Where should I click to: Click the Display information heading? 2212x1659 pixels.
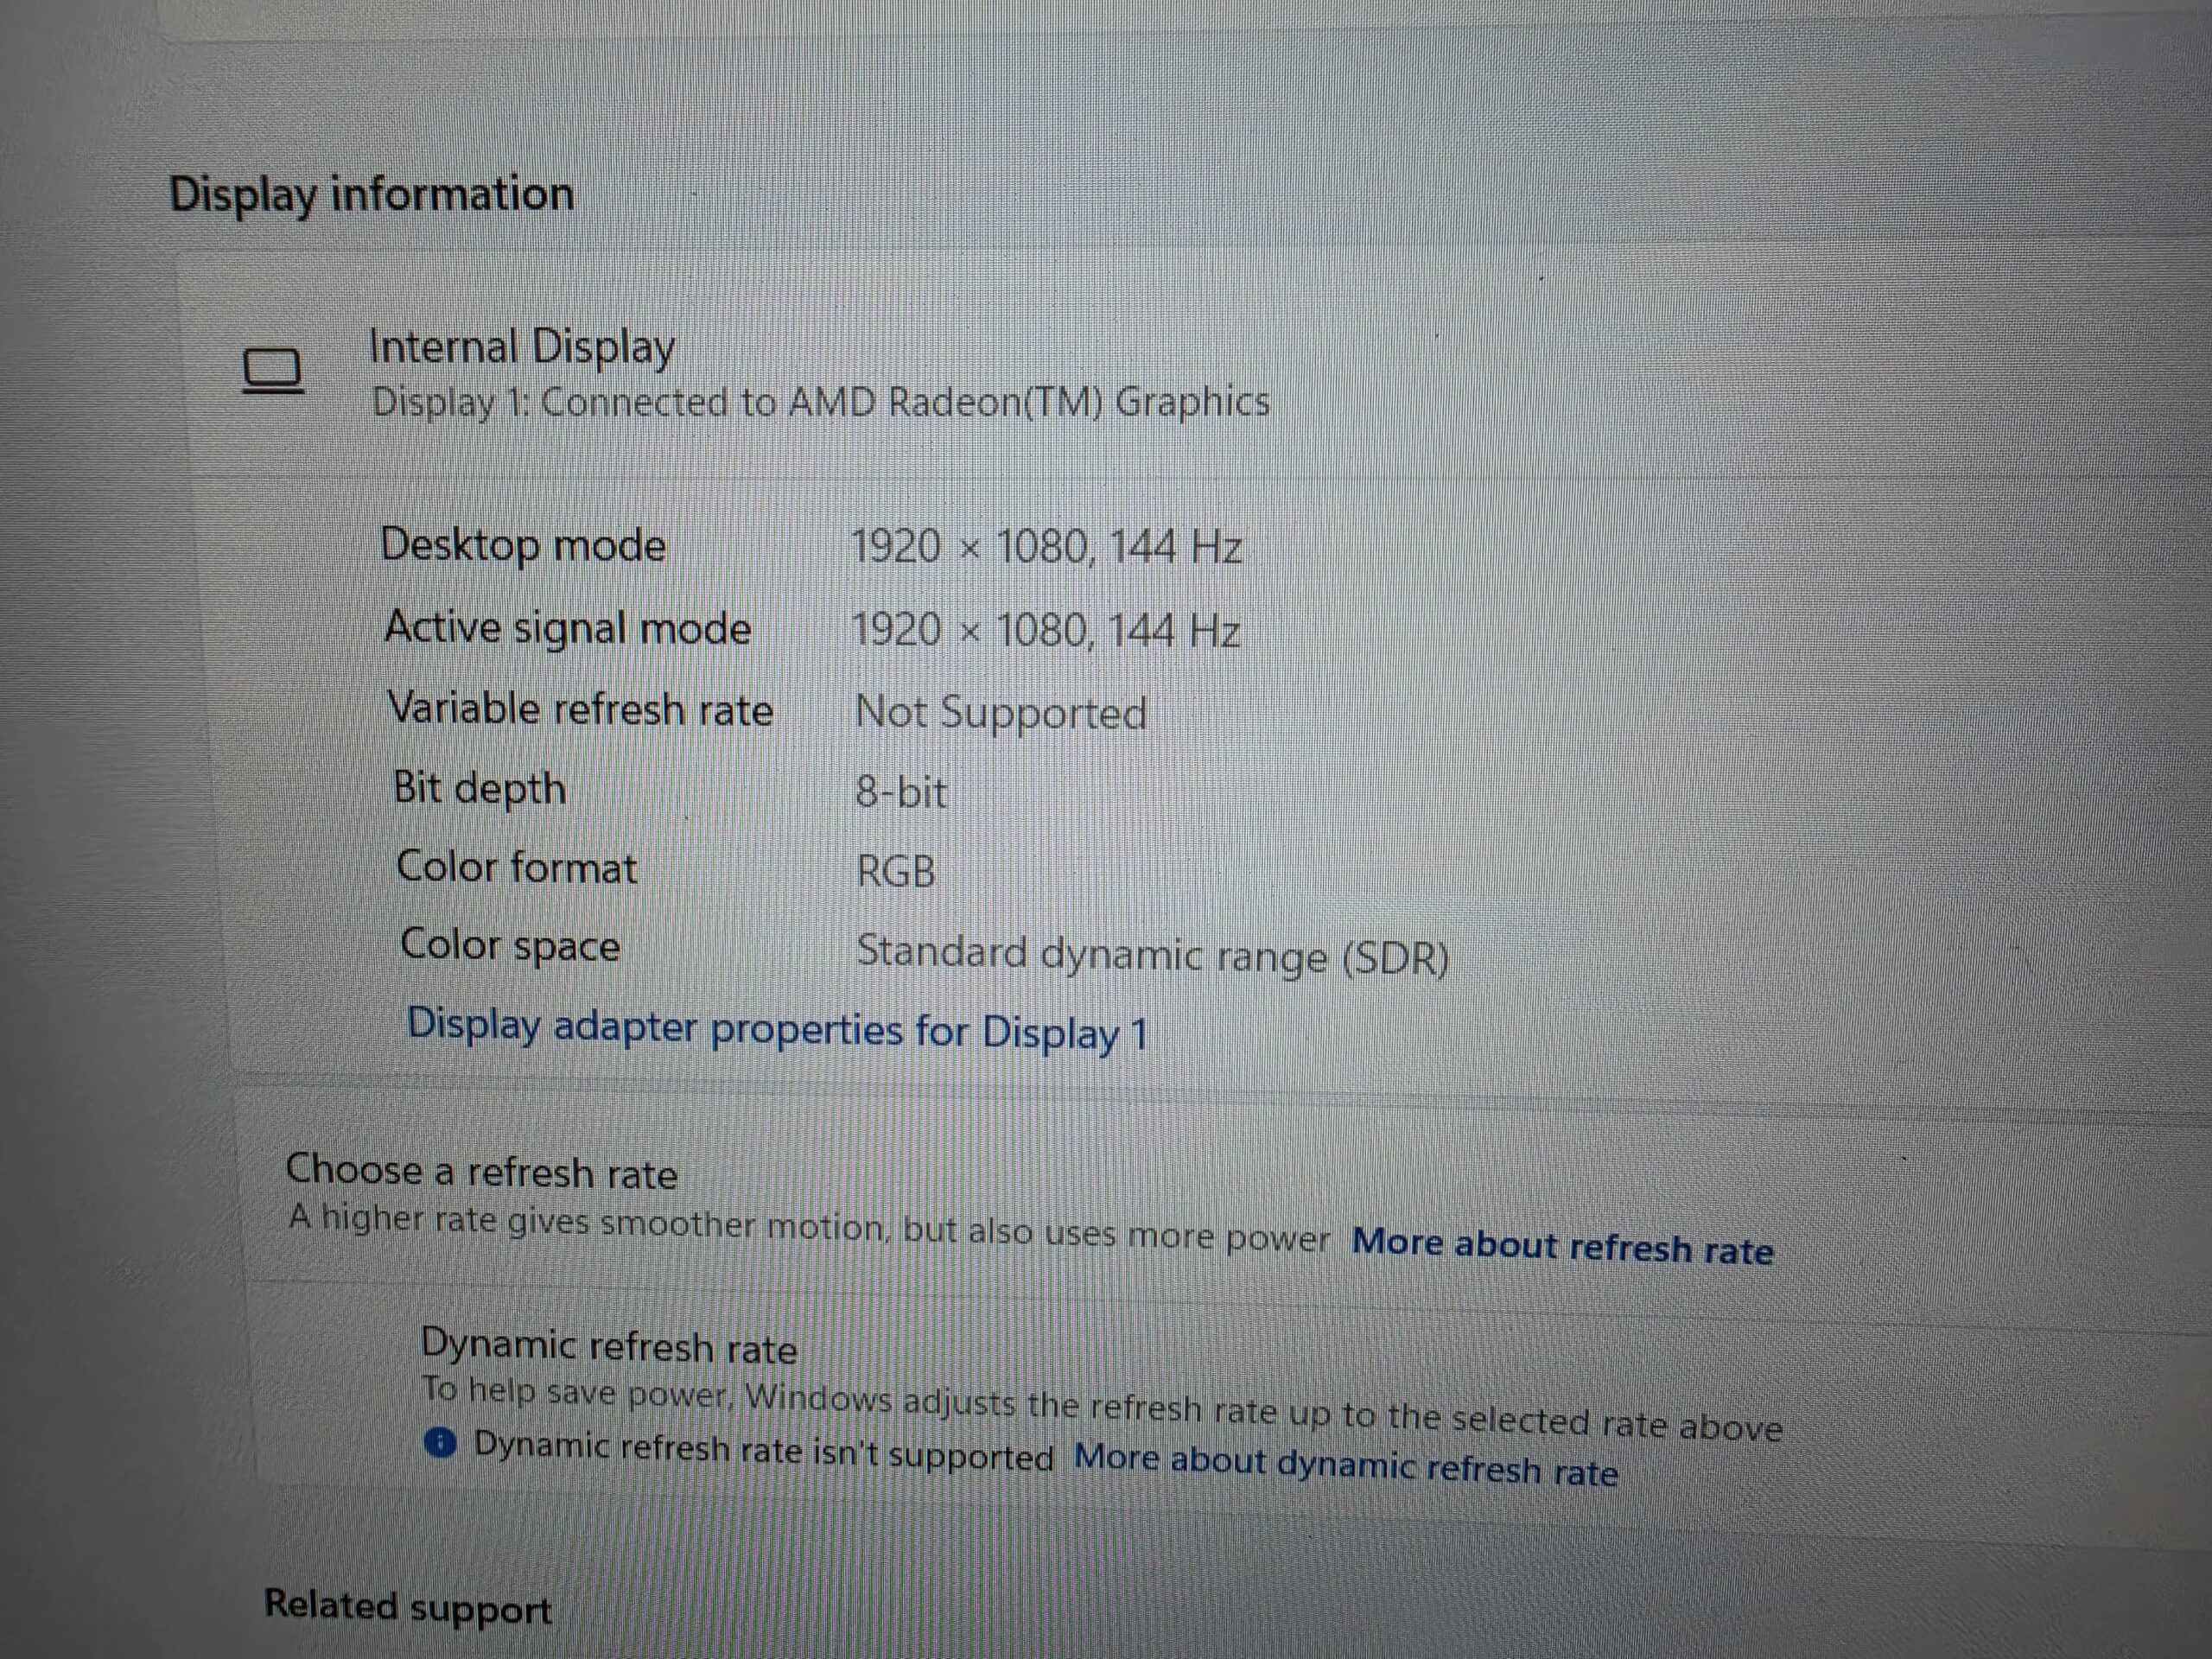[x=372, y=194]
